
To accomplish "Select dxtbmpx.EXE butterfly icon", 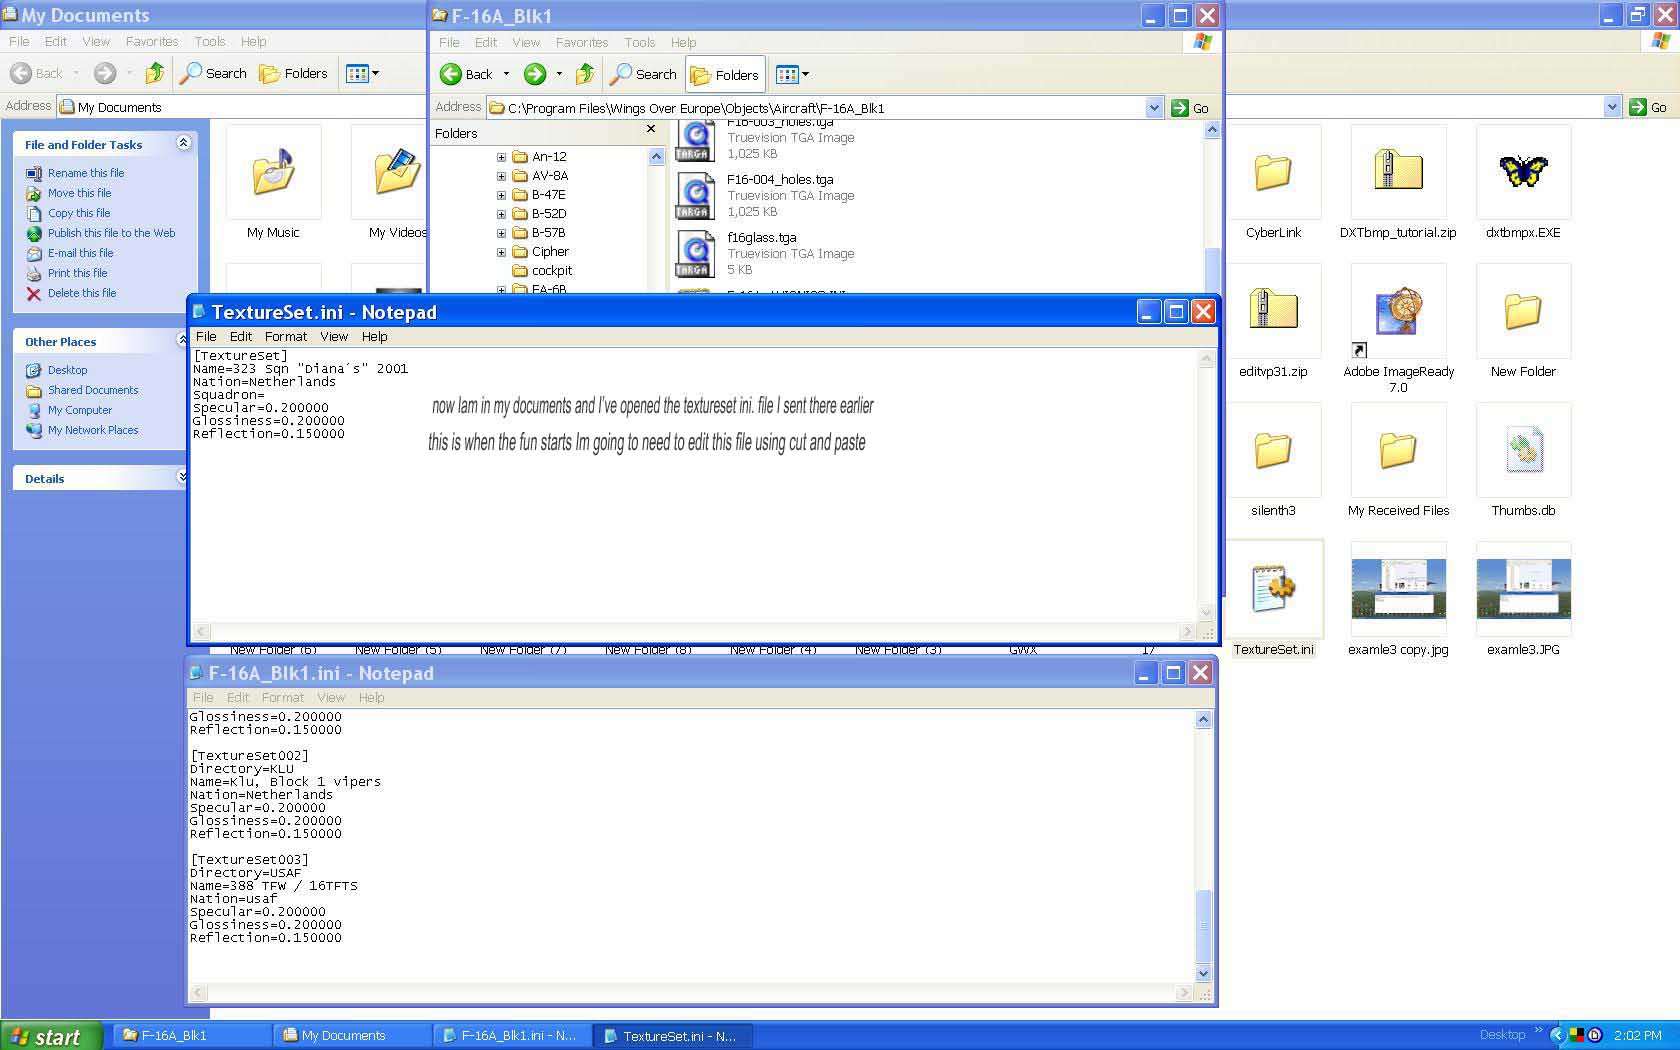I will coord(1523,172).
